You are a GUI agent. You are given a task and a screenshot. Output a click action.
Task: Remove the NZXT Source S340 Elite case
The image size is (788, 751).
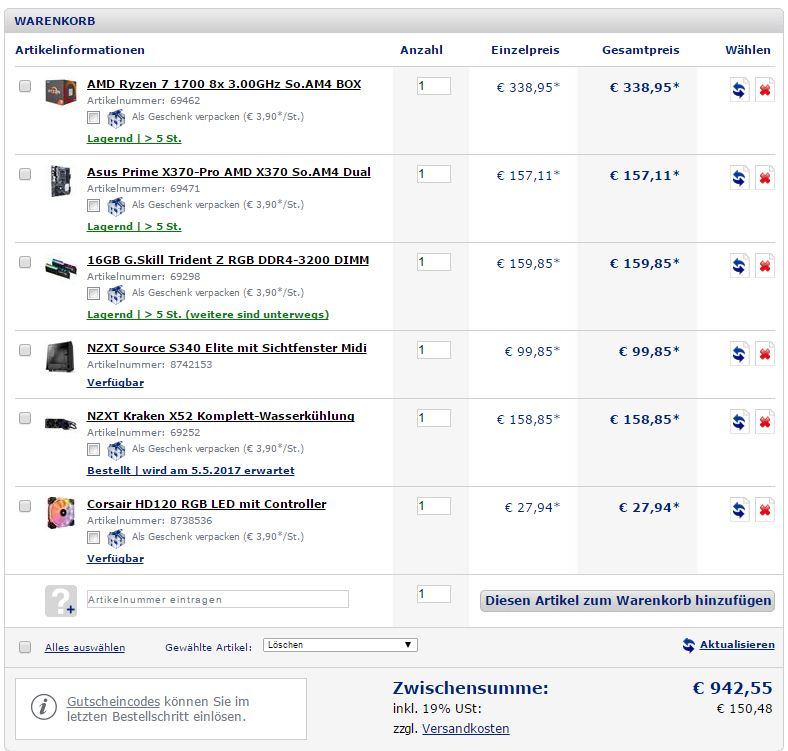[x=765, y=354]
